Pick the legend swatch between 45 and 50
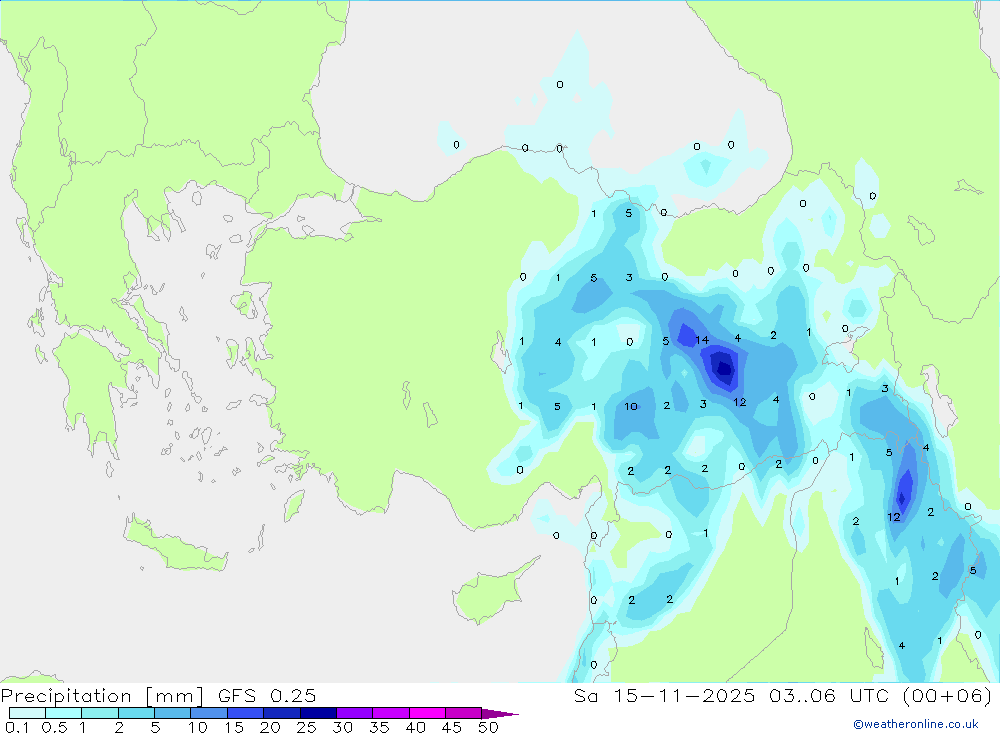This screenshot has height=733, width=1000. (463, 713)
